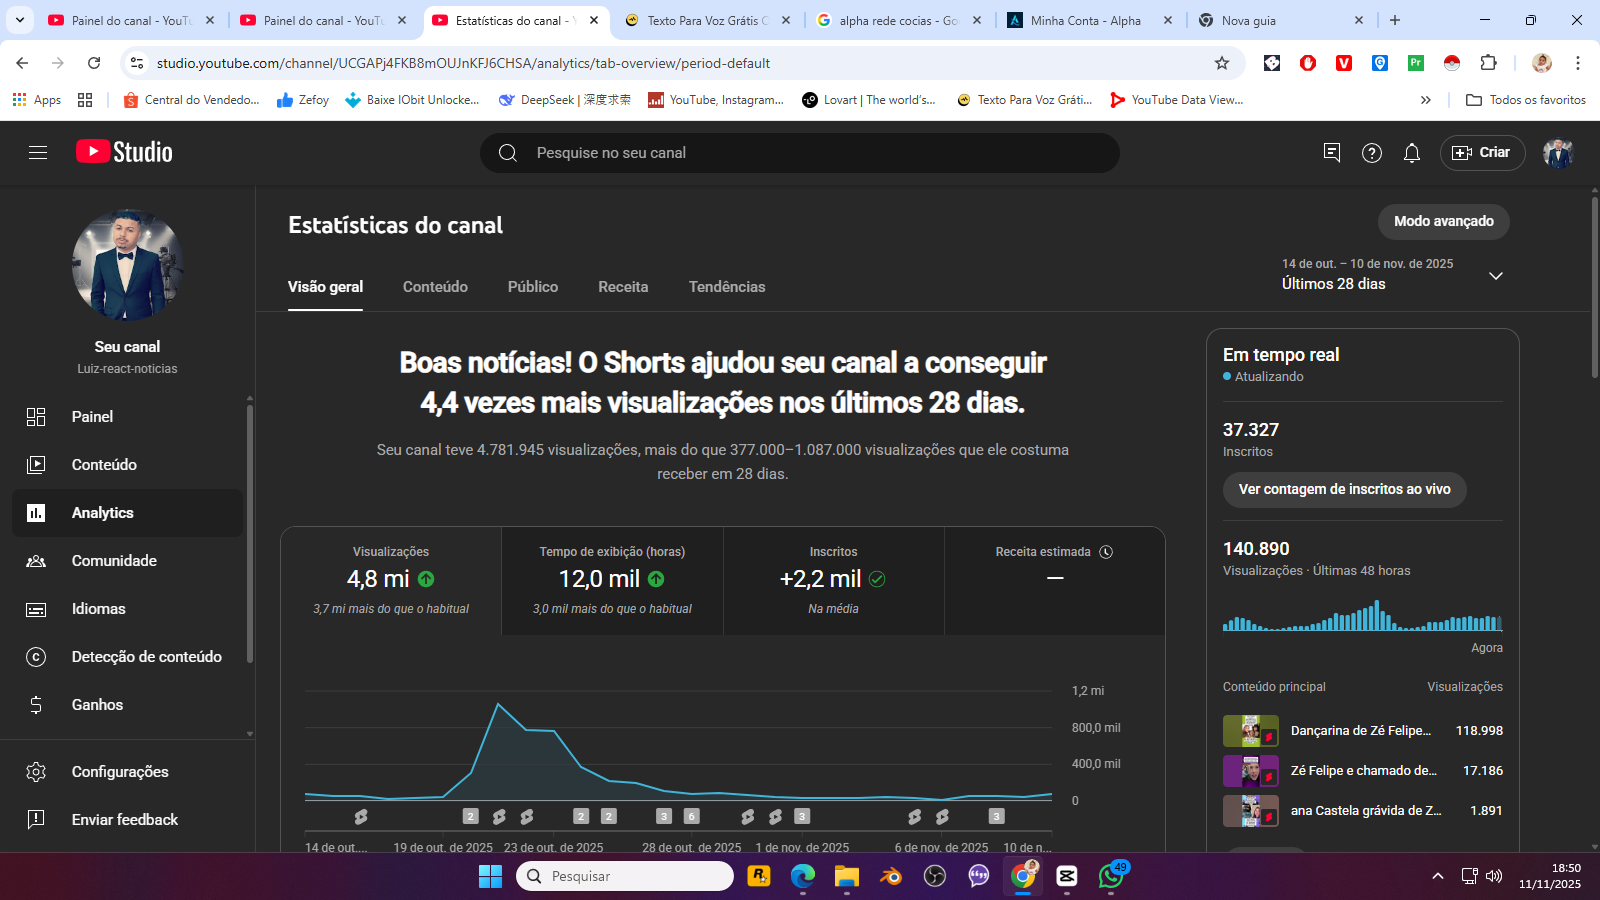Image resolution: width=1600 pixels, height=900 pixels.
Task: Select the Inscritos metric card
Action: [833, 581]
